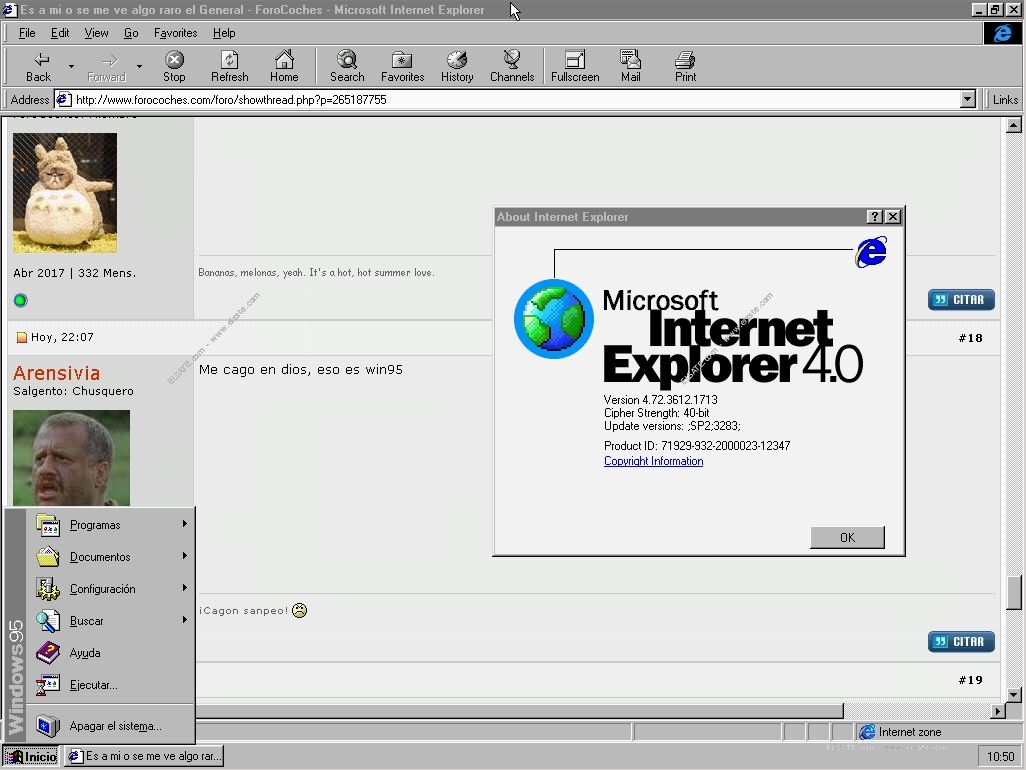Select the Stop loading icon

pyautogui.click(x=174, y=60)
